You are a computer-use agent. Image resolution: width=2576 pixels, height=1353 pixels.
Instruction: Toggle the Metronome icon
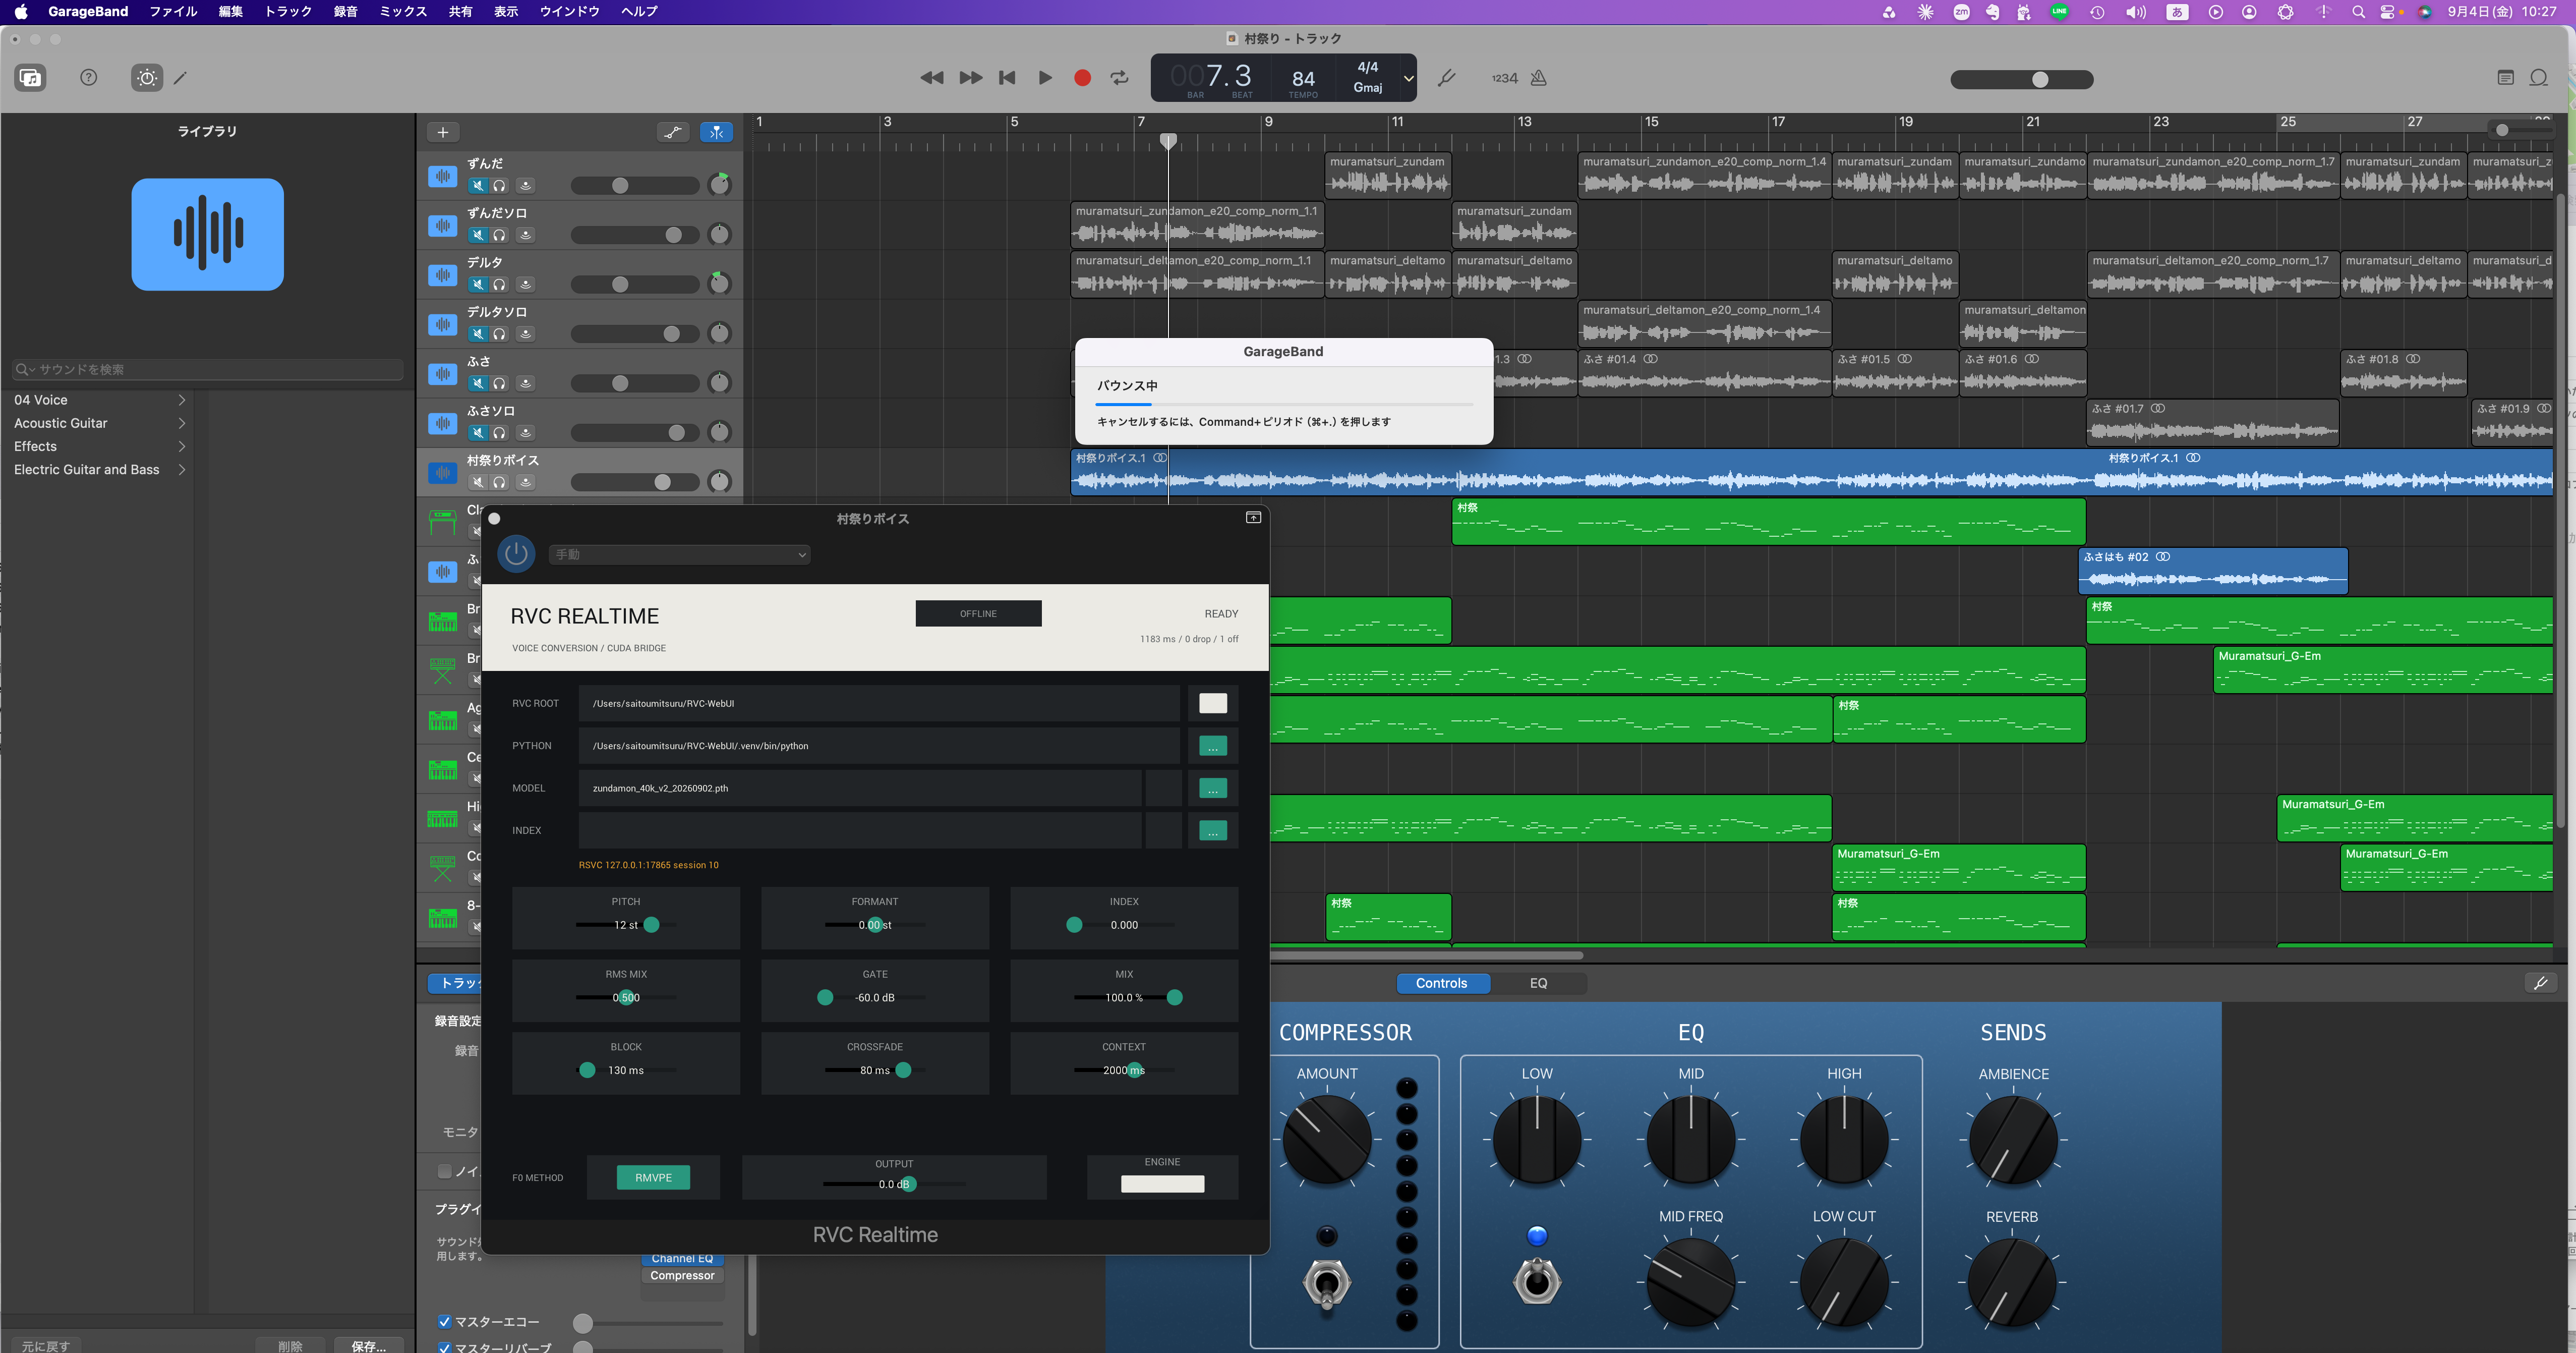1539,78
